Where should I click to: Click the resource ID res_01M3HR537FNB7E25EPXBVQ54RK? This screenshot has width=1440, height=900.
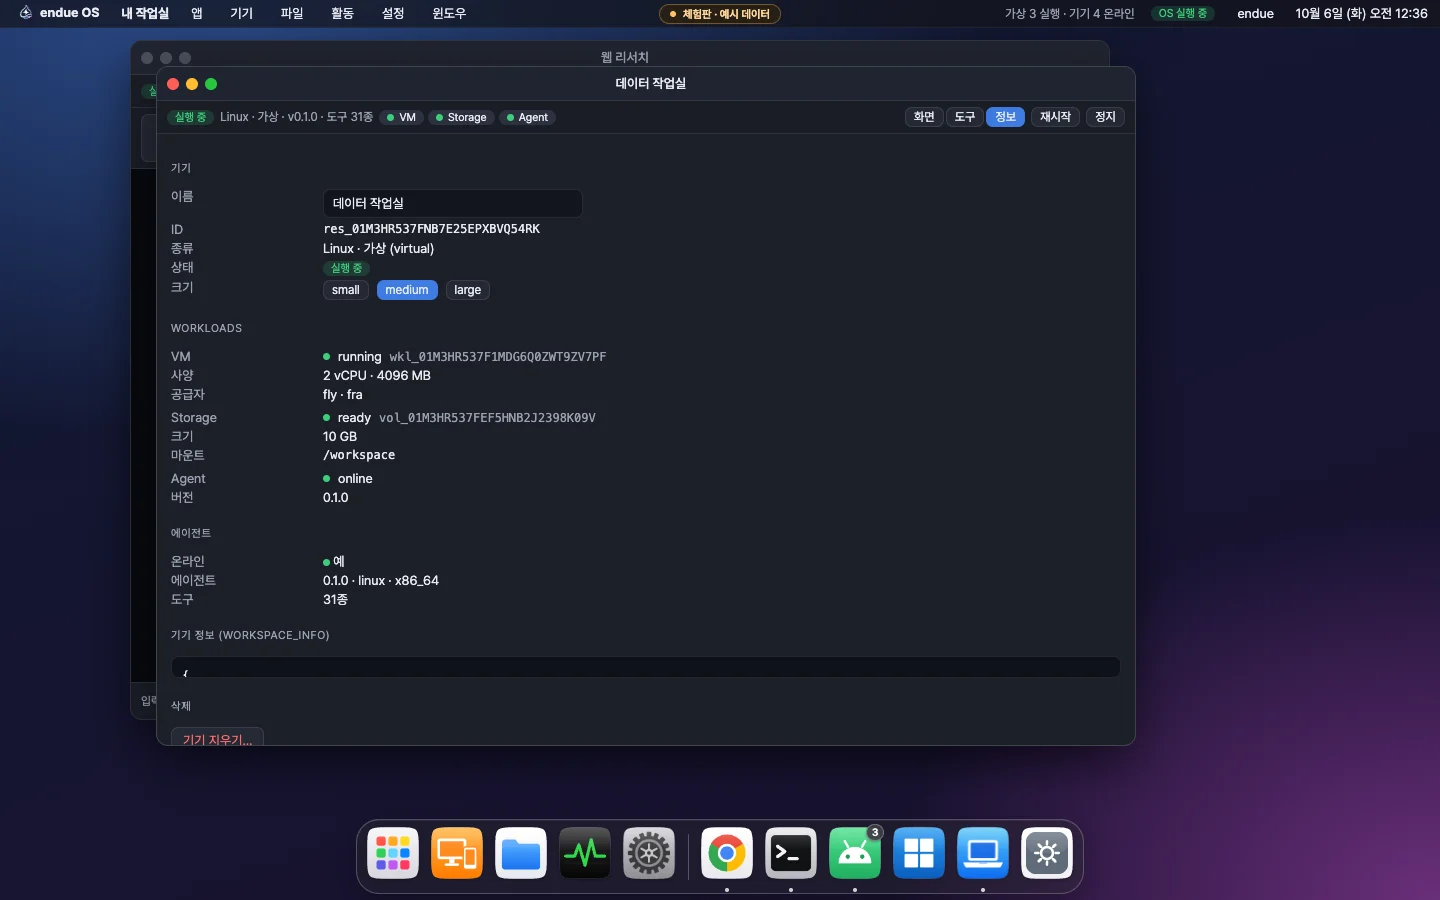432,229
